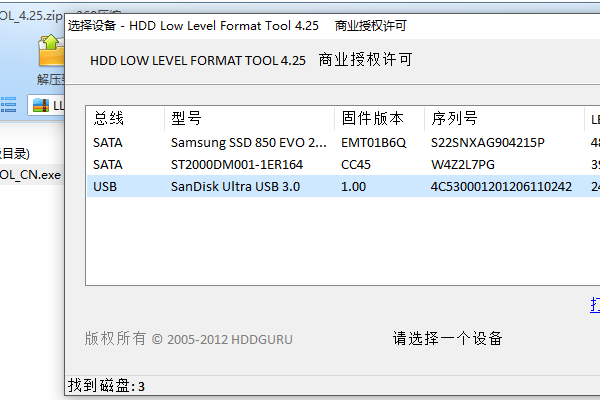Click the 型号 column header
Viewport: 600px width, 400px height.
click(x=249, y=118)
